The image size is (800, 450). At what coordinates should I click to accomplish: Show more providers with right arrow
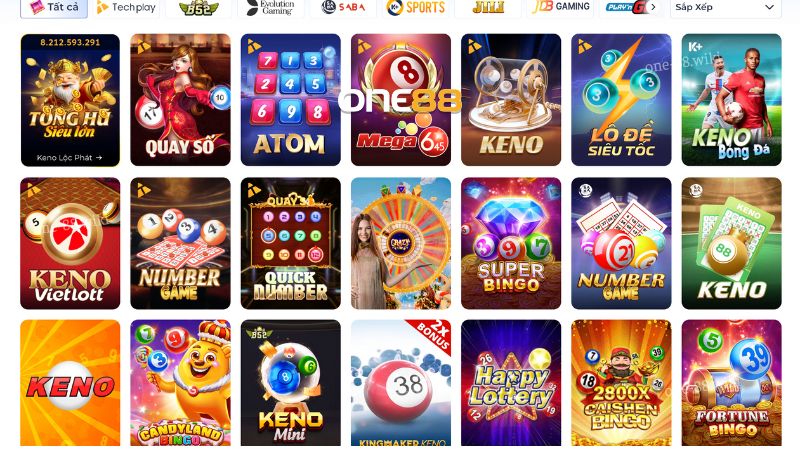[653, 7]
